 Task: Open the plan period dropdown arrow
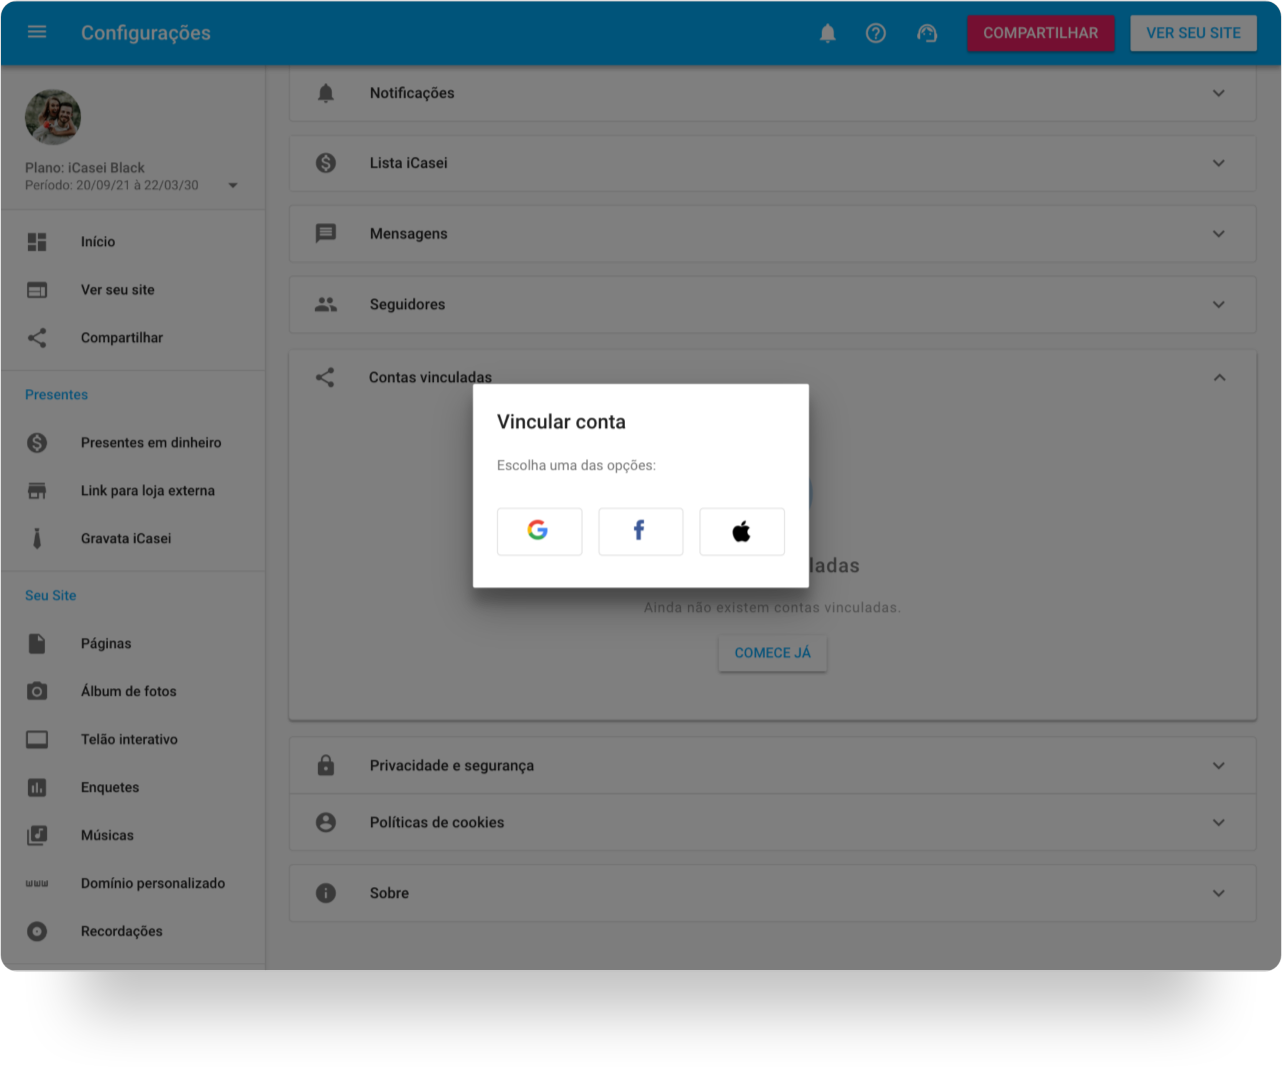coord(233,185)
